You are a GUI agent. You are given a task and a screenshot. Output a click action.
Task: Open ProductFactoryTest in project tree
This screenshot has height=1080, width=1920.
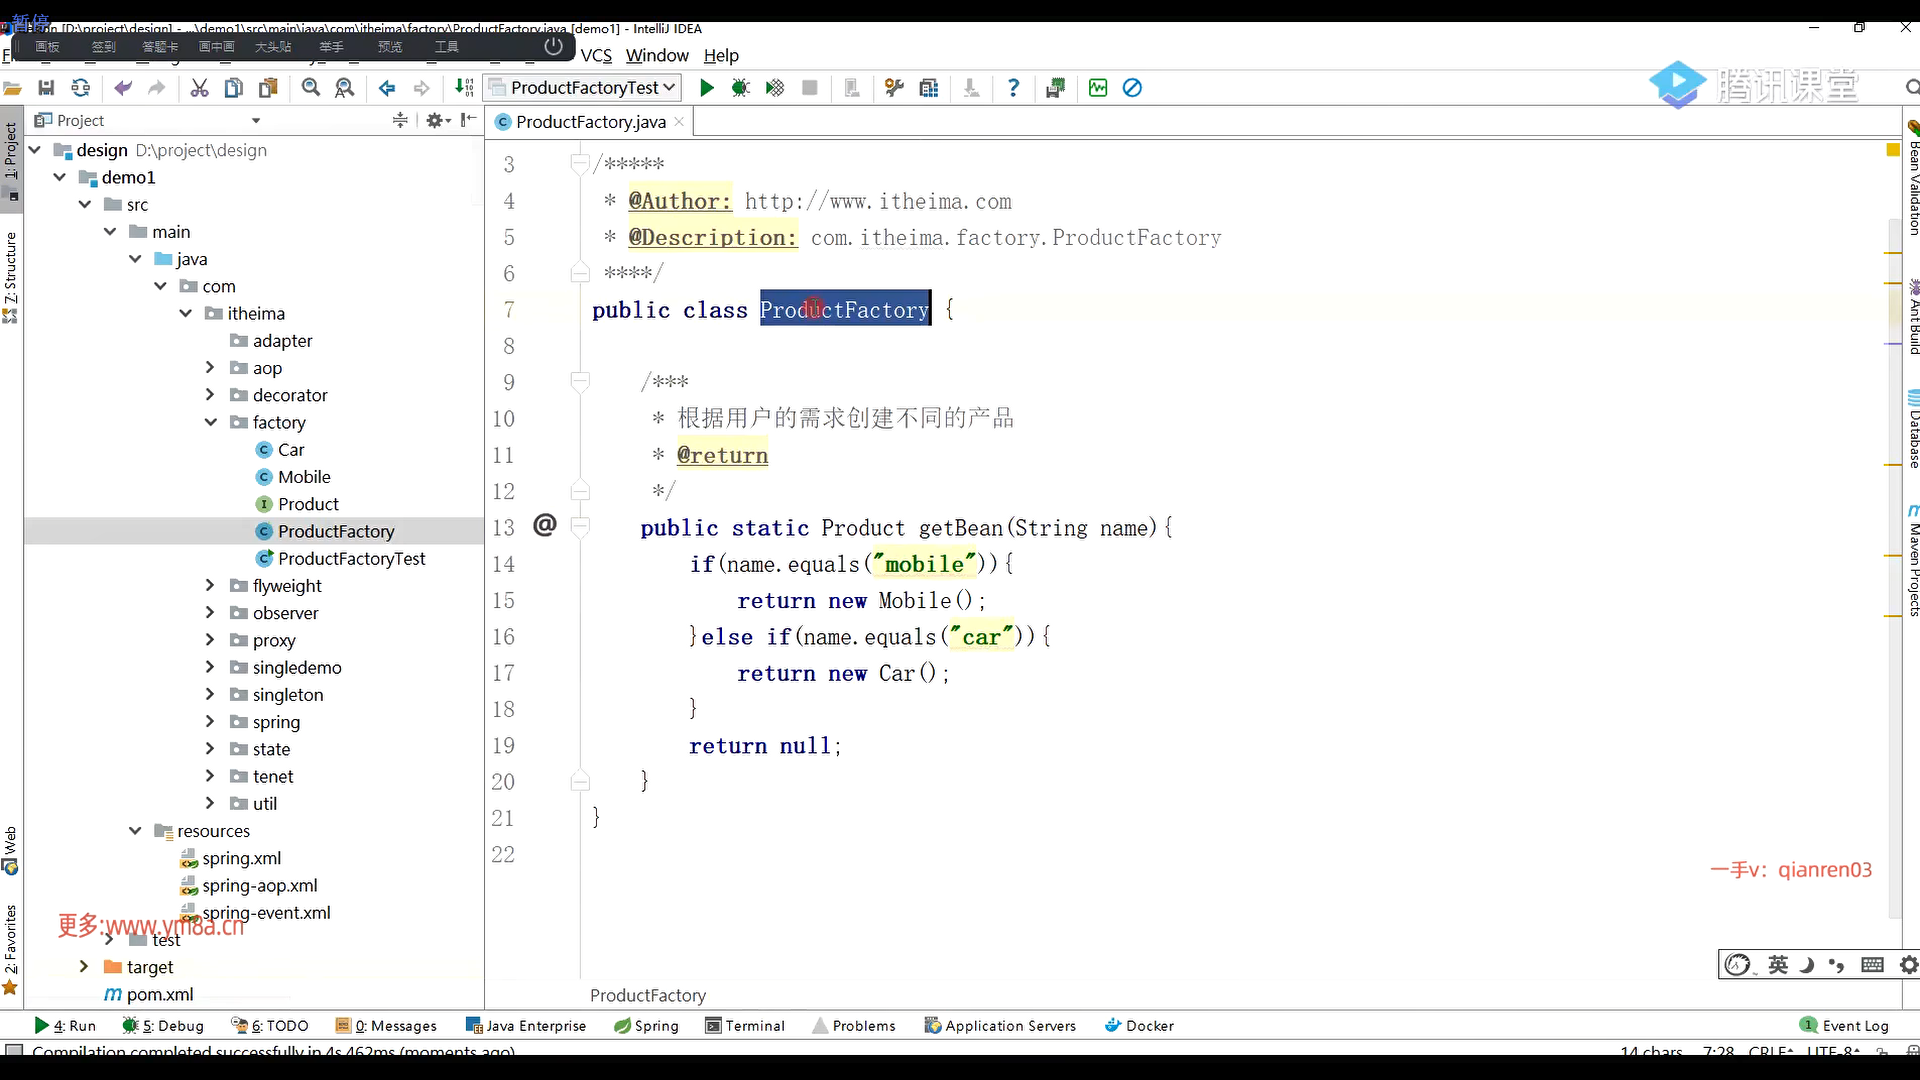[351, 558]
